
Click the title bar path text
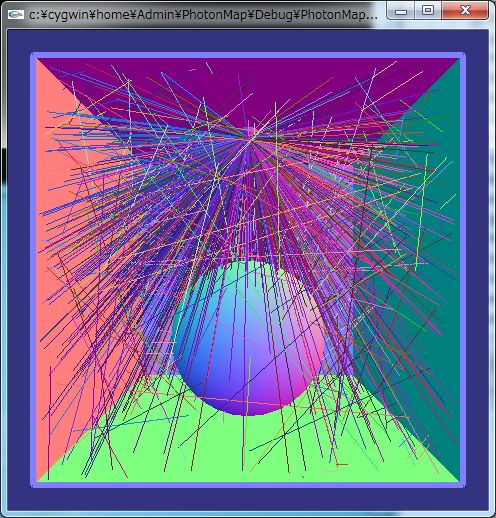click(203, 15)
